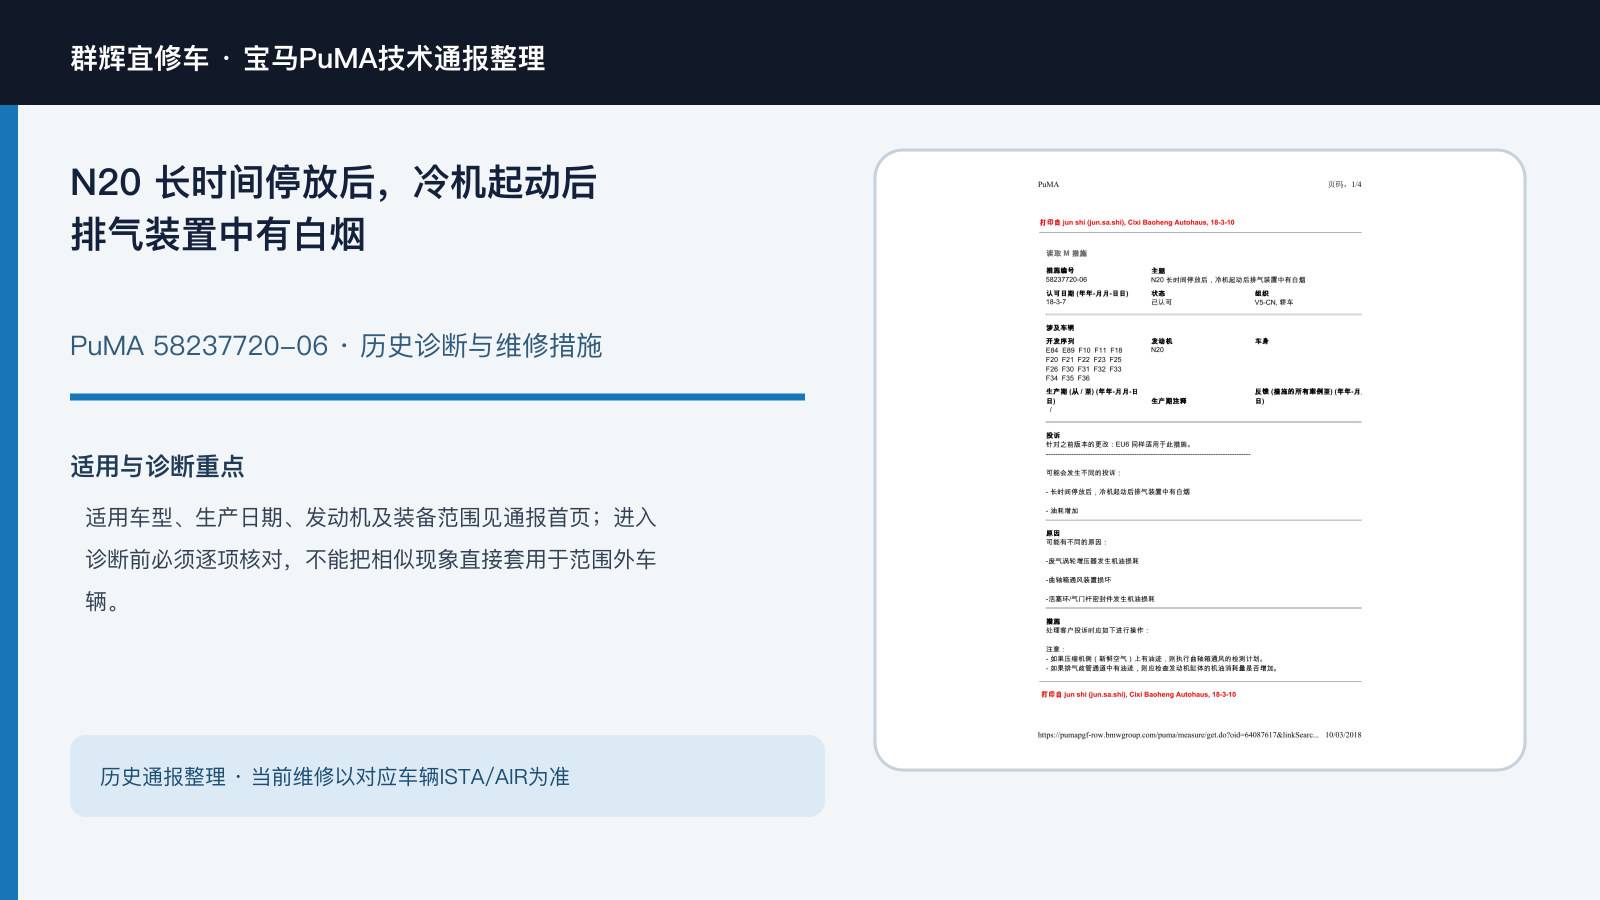Click the paragraph beginning 适用车型、生产日期
1600x900 pixels.
(x=371, y=559)
